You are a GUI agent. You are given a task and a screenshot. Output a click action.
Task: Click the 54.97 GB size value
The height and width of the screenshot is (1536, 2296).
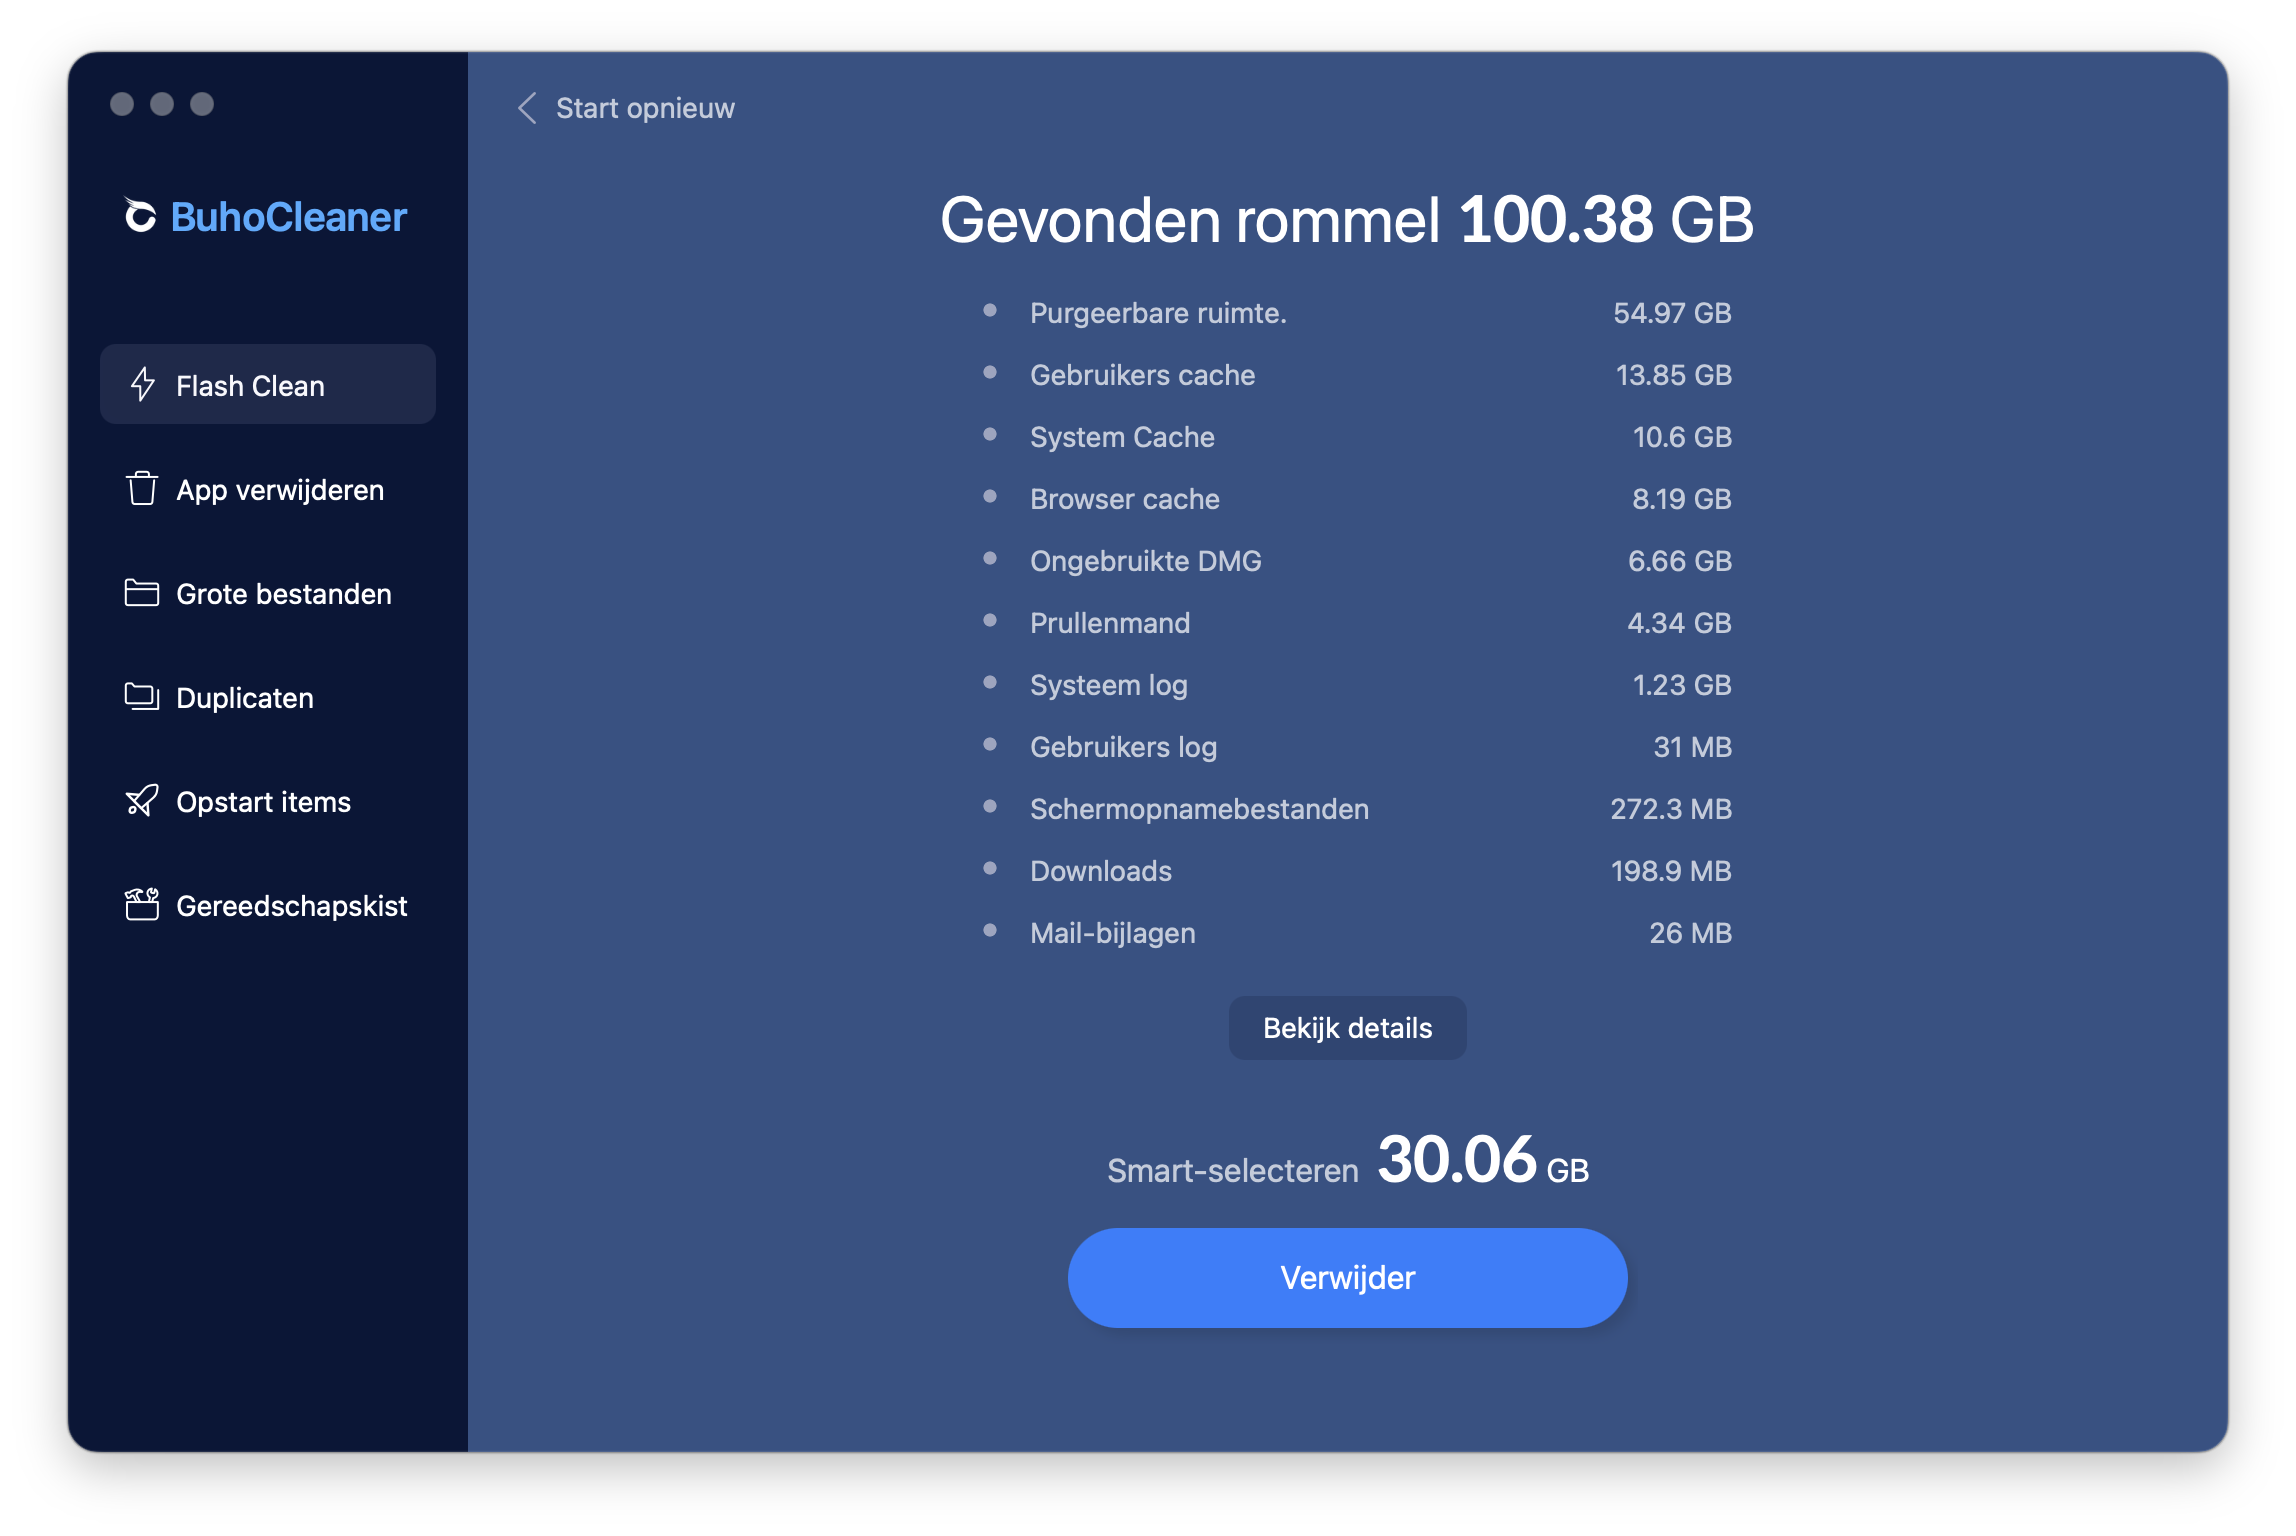tap(1672, 313)
